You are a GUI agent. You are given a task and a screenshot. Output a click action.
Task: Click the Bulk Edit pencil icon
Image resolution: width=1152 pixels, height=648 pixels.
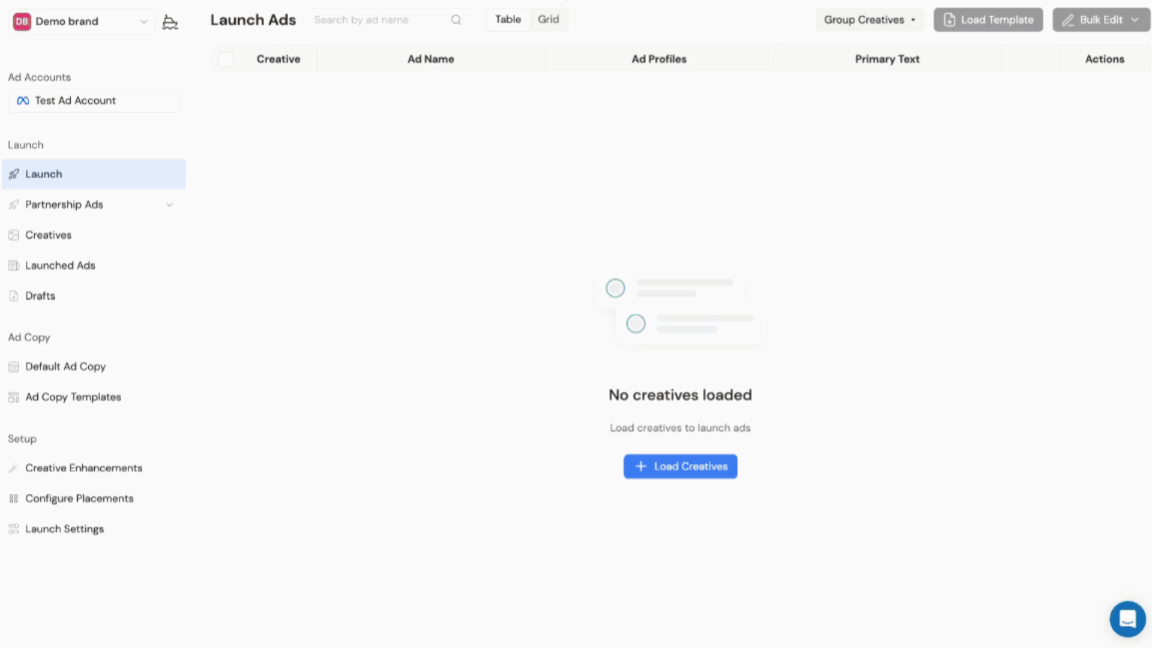[1068, 21]
